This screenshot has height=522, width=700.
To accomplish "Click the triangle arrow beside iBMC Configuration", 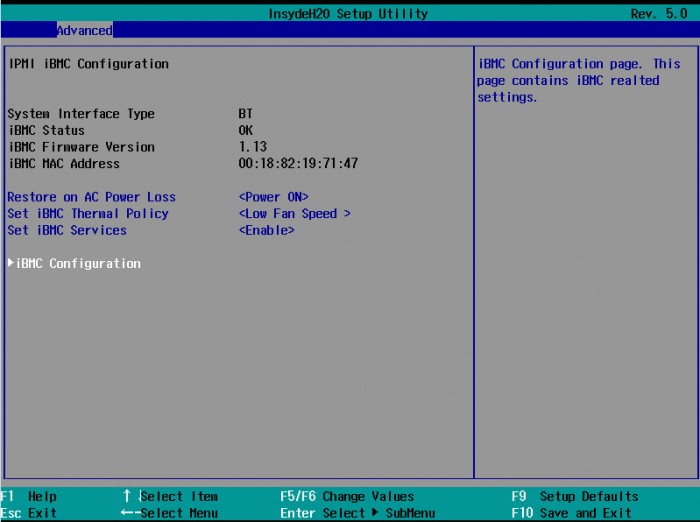I will tap(11, 264).
